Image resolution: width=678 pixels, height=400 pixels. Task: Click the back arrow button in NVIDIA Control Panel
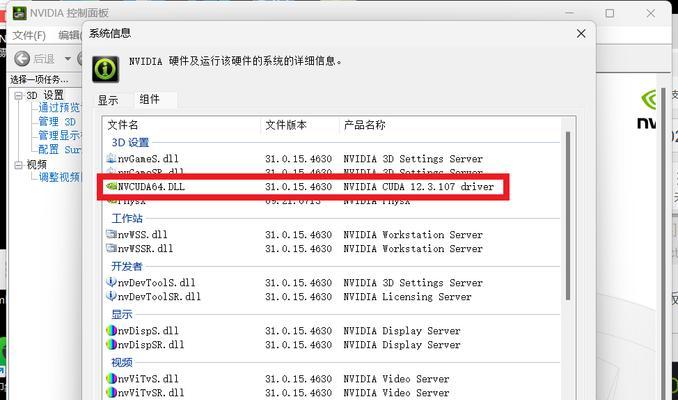click(x=22, y=58)
